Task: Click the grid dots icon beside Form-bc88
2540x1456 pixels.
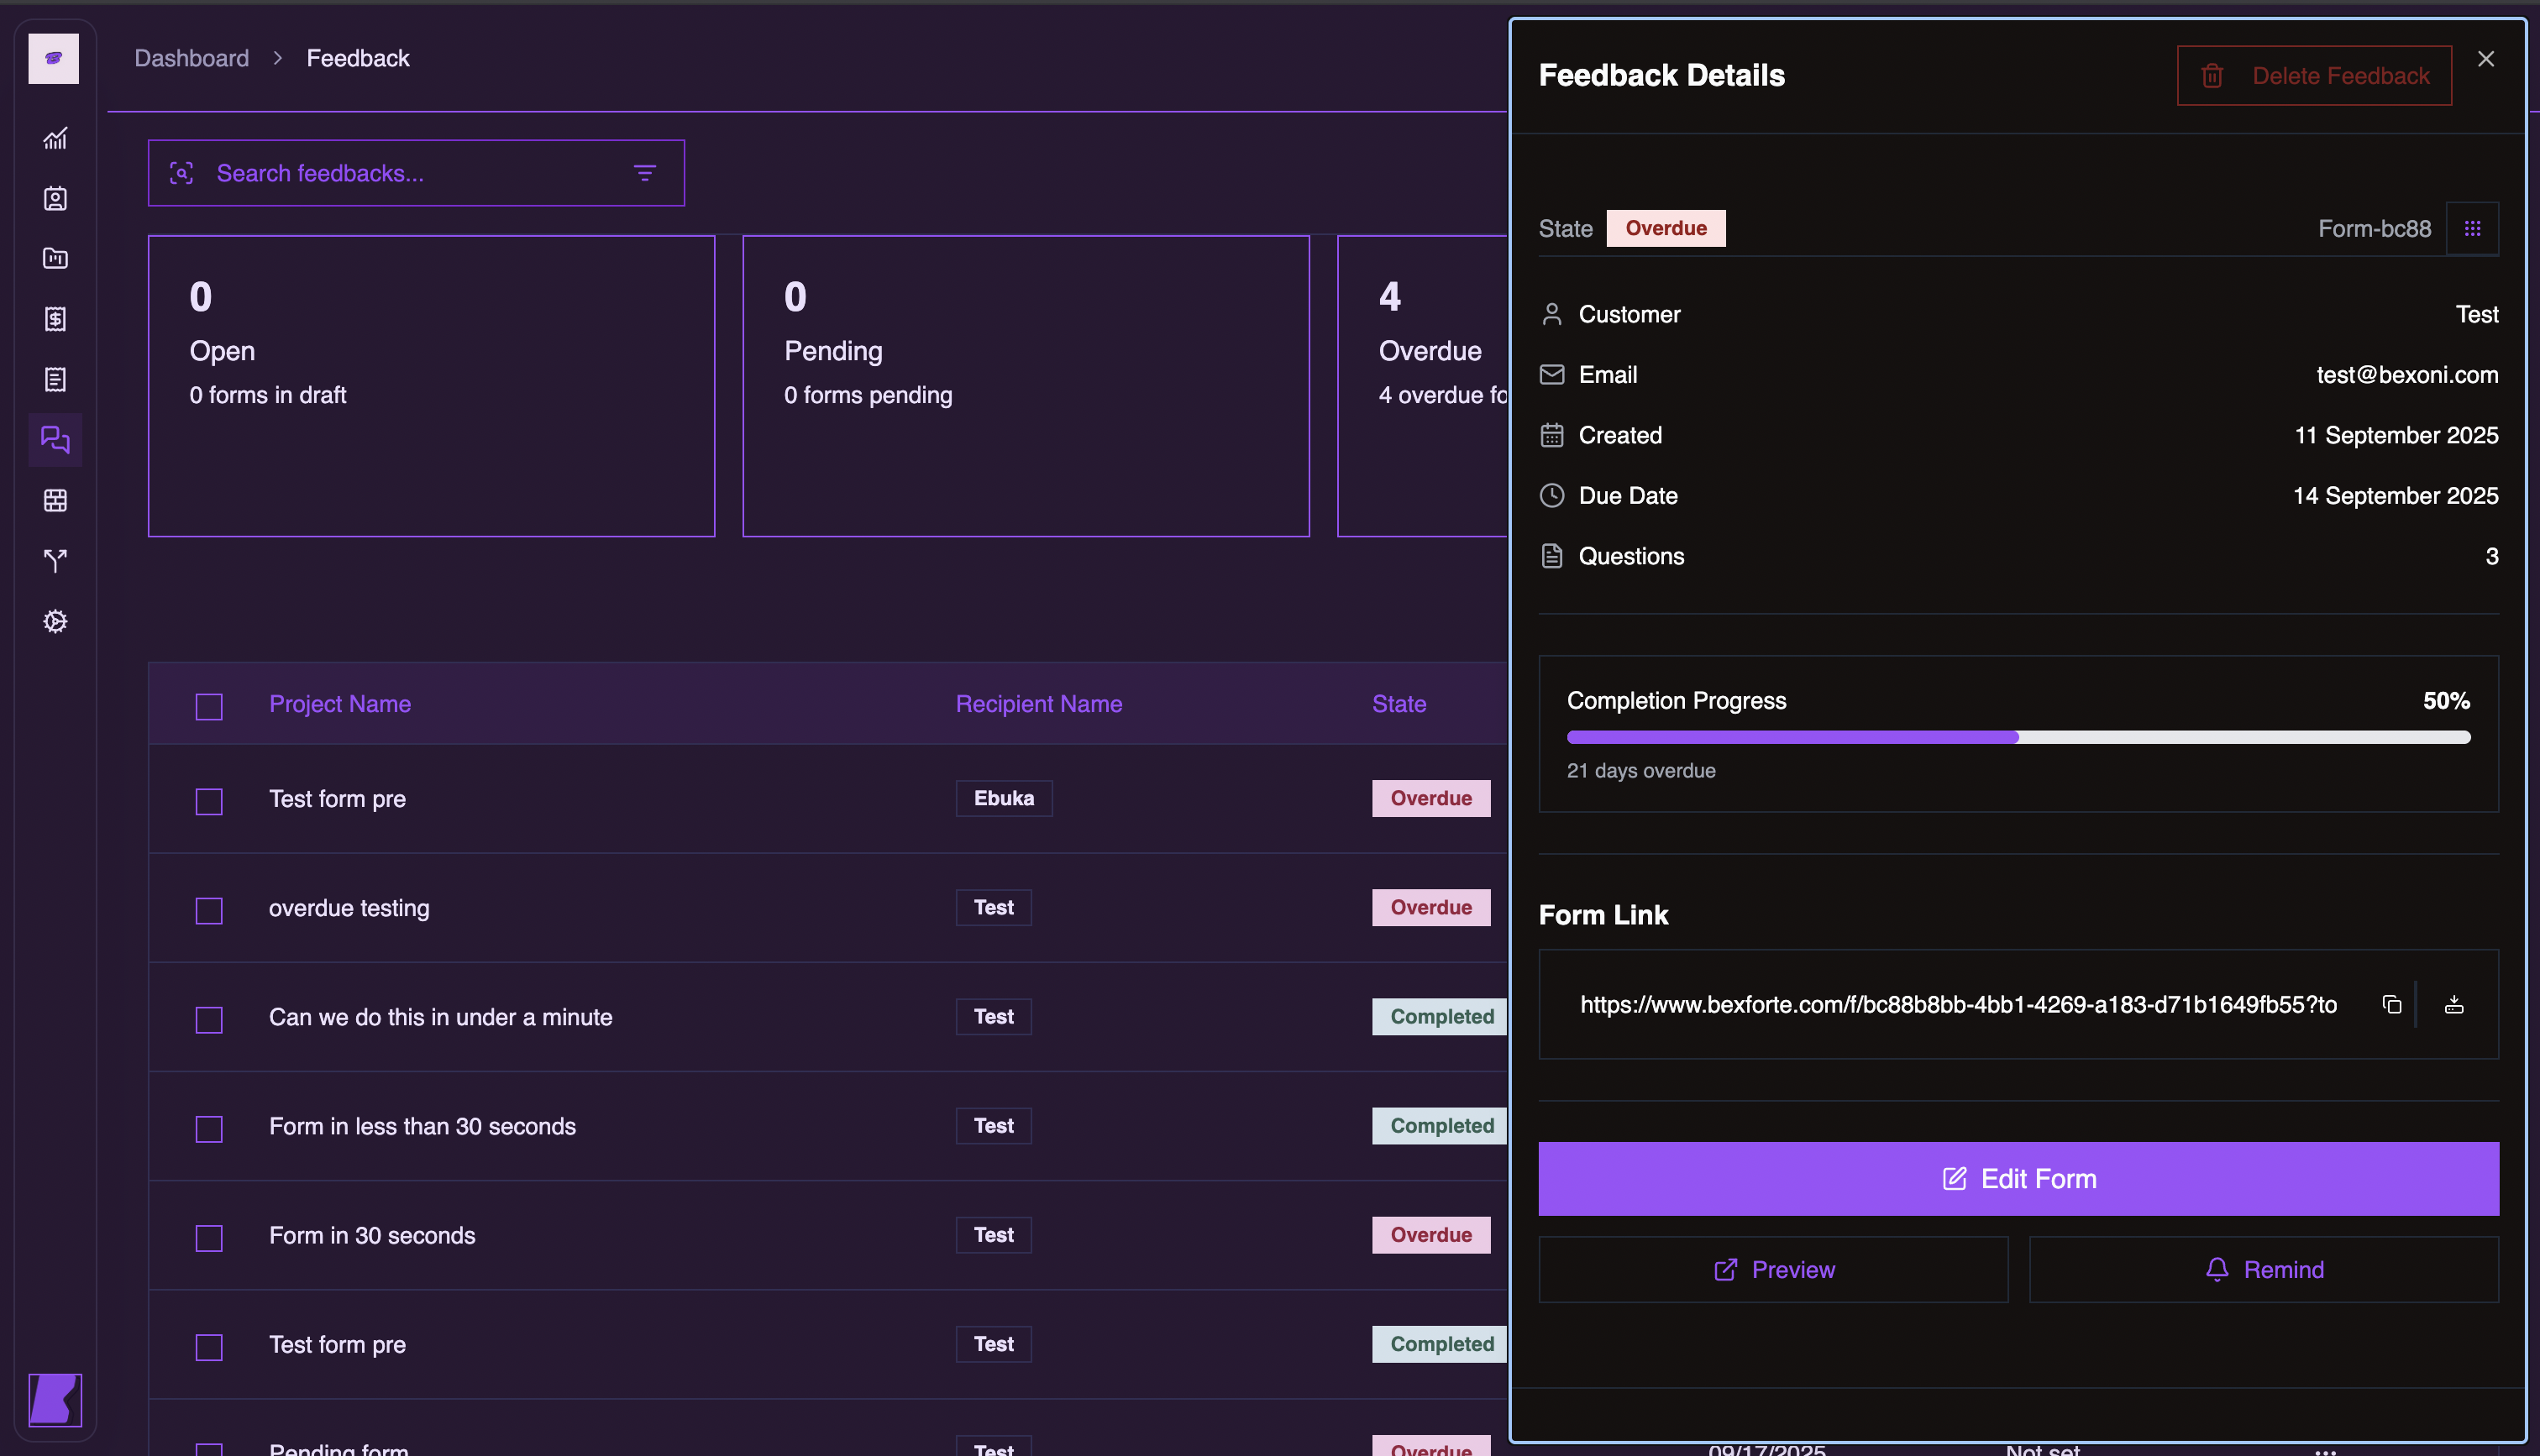Action: 2472,229
